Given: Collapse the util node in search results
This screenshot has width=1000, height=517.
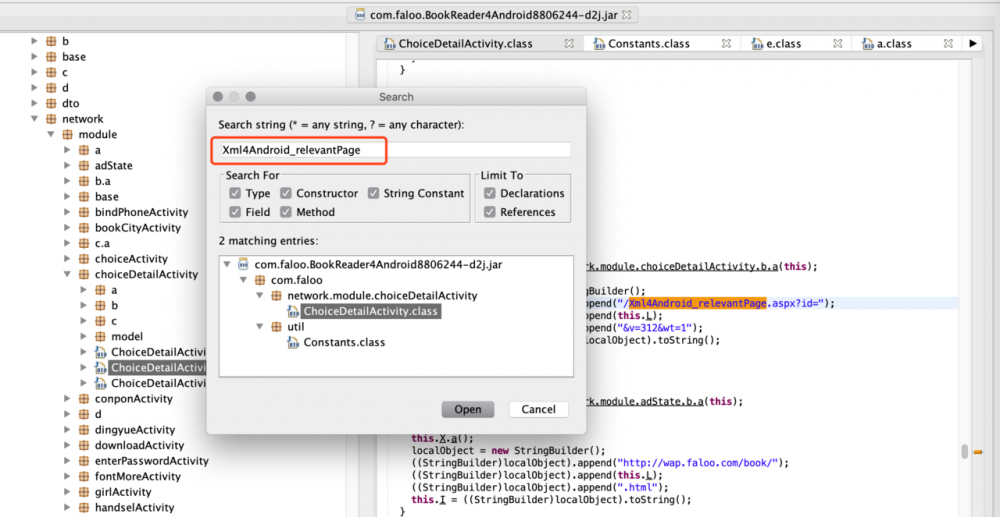Looking at the screenshot, I should click(260, 327).
